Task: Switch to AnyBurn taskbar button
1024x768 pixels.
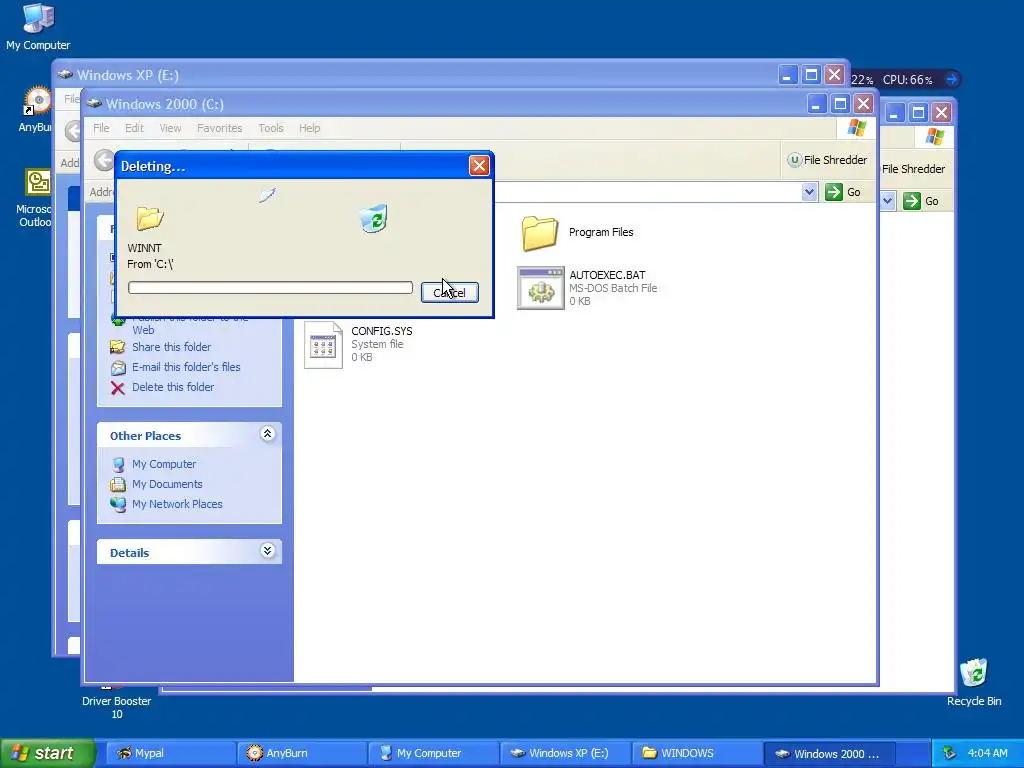Action: coord(301,753)
